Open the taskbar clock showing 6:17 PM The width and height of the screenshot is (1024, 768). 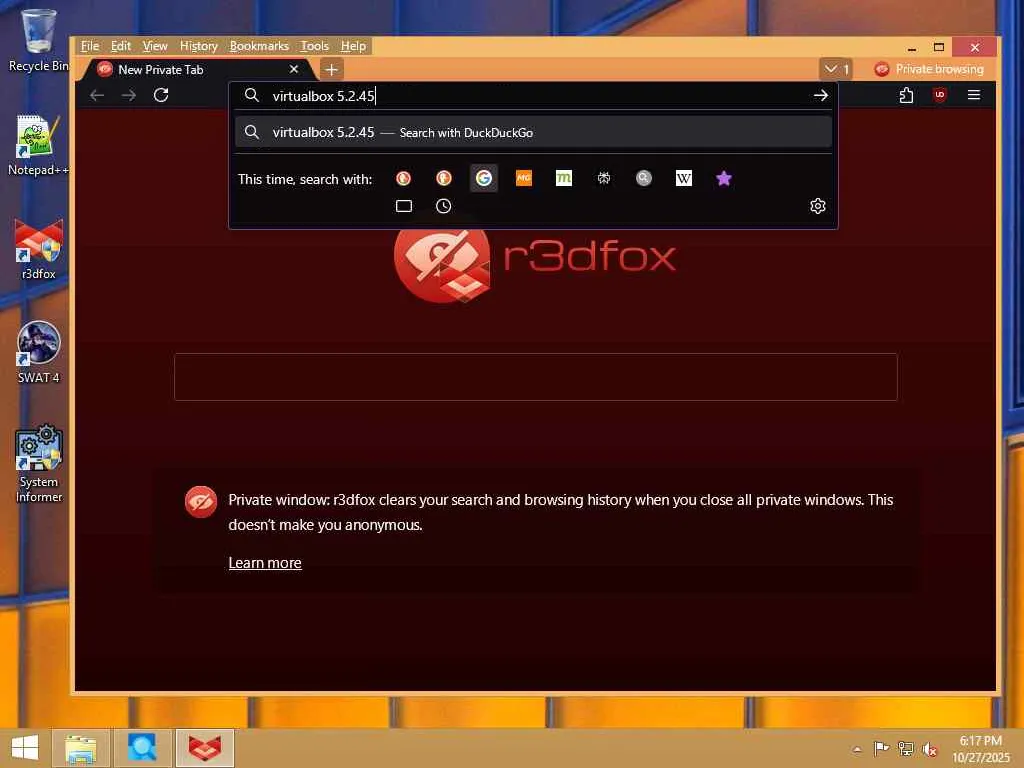tap(981, 749)
